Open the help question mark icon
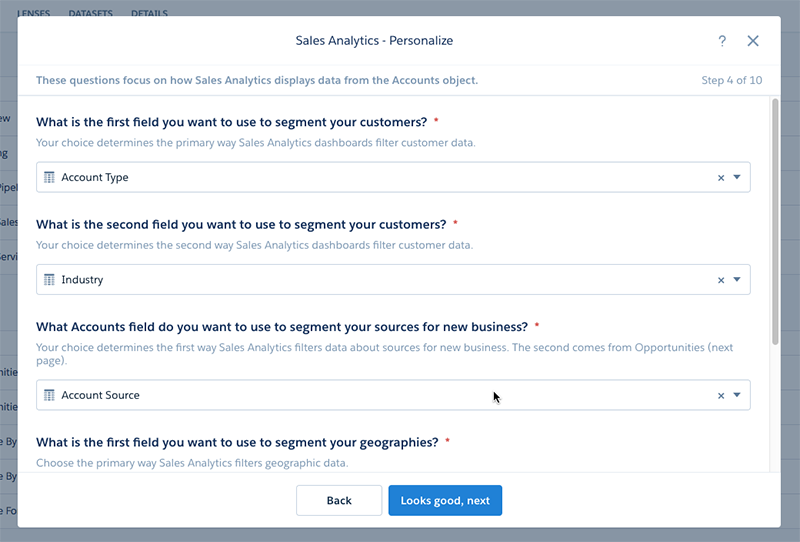This screenshot has width=800, height=542. pos(722,41)
